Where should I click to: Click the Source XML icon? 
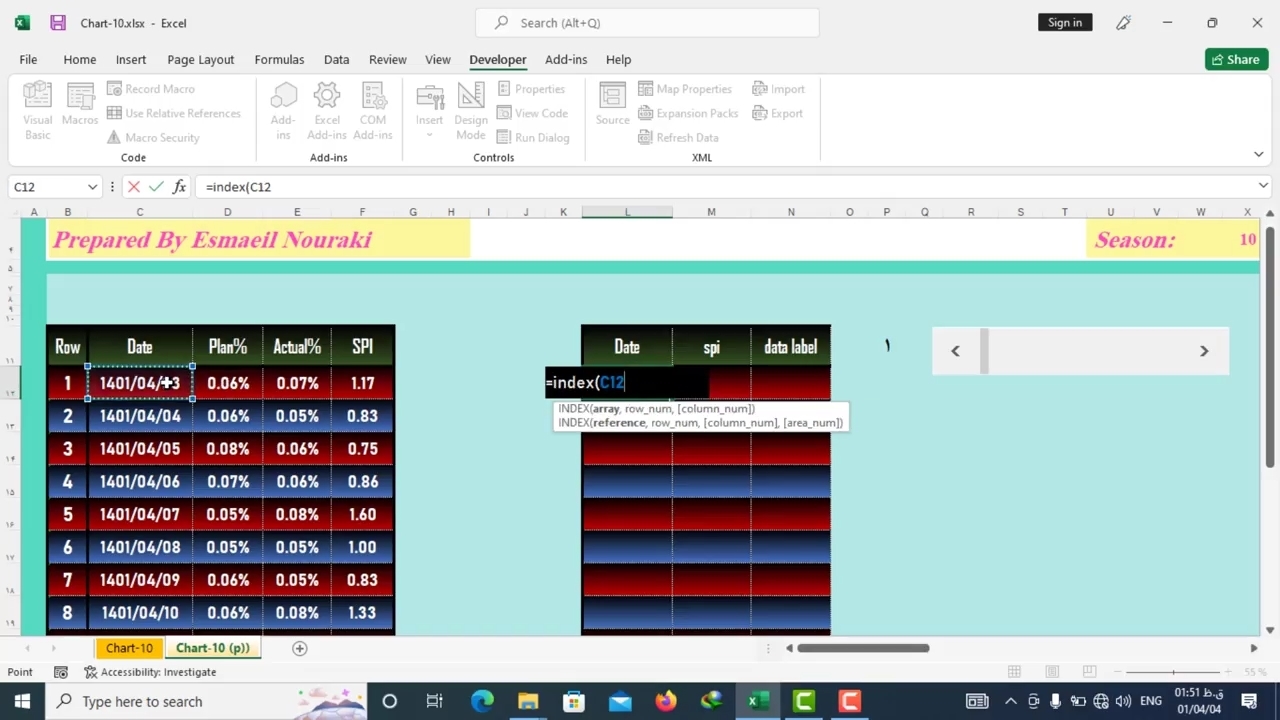612,105
